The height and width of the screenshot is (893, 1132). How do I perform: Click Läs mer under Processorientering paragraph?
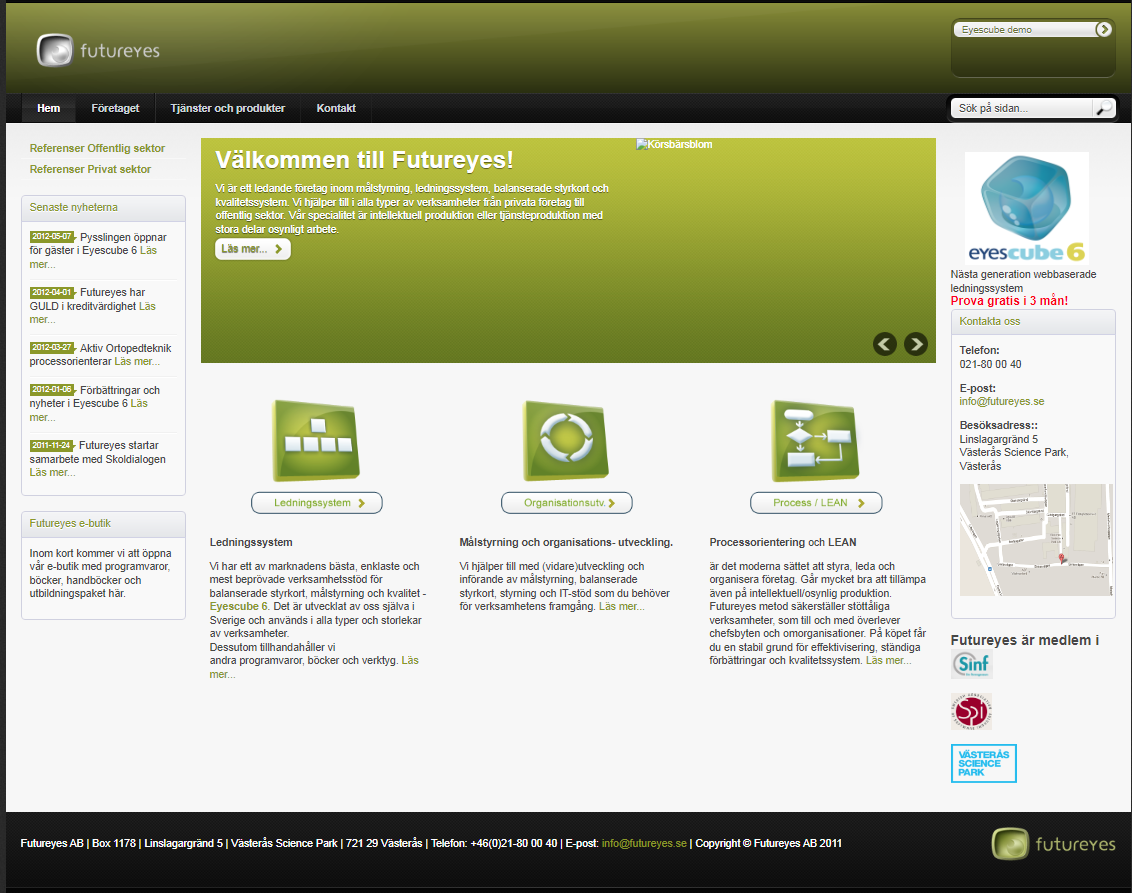pyautogui.click(x=889, y=661)
